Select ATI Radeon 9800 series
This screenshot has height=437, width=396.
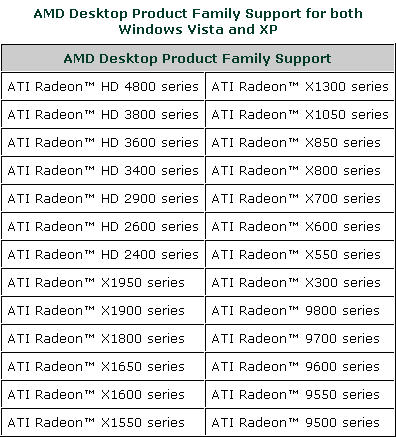coord(300,310)
